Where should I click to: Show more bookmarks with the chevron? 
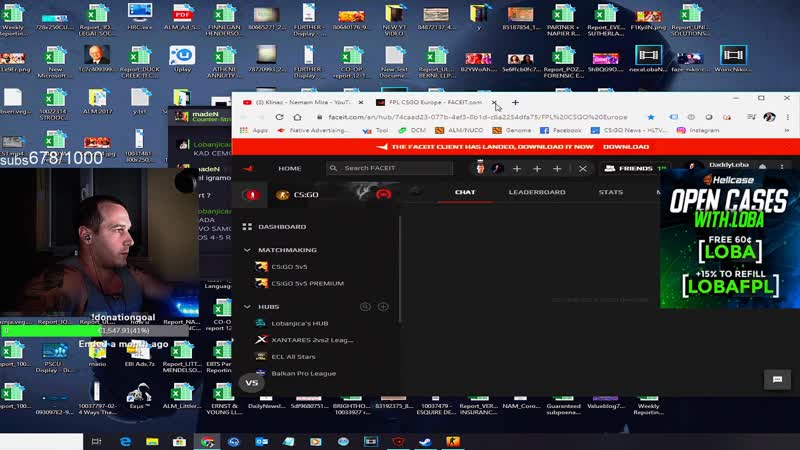coord(787,131)
